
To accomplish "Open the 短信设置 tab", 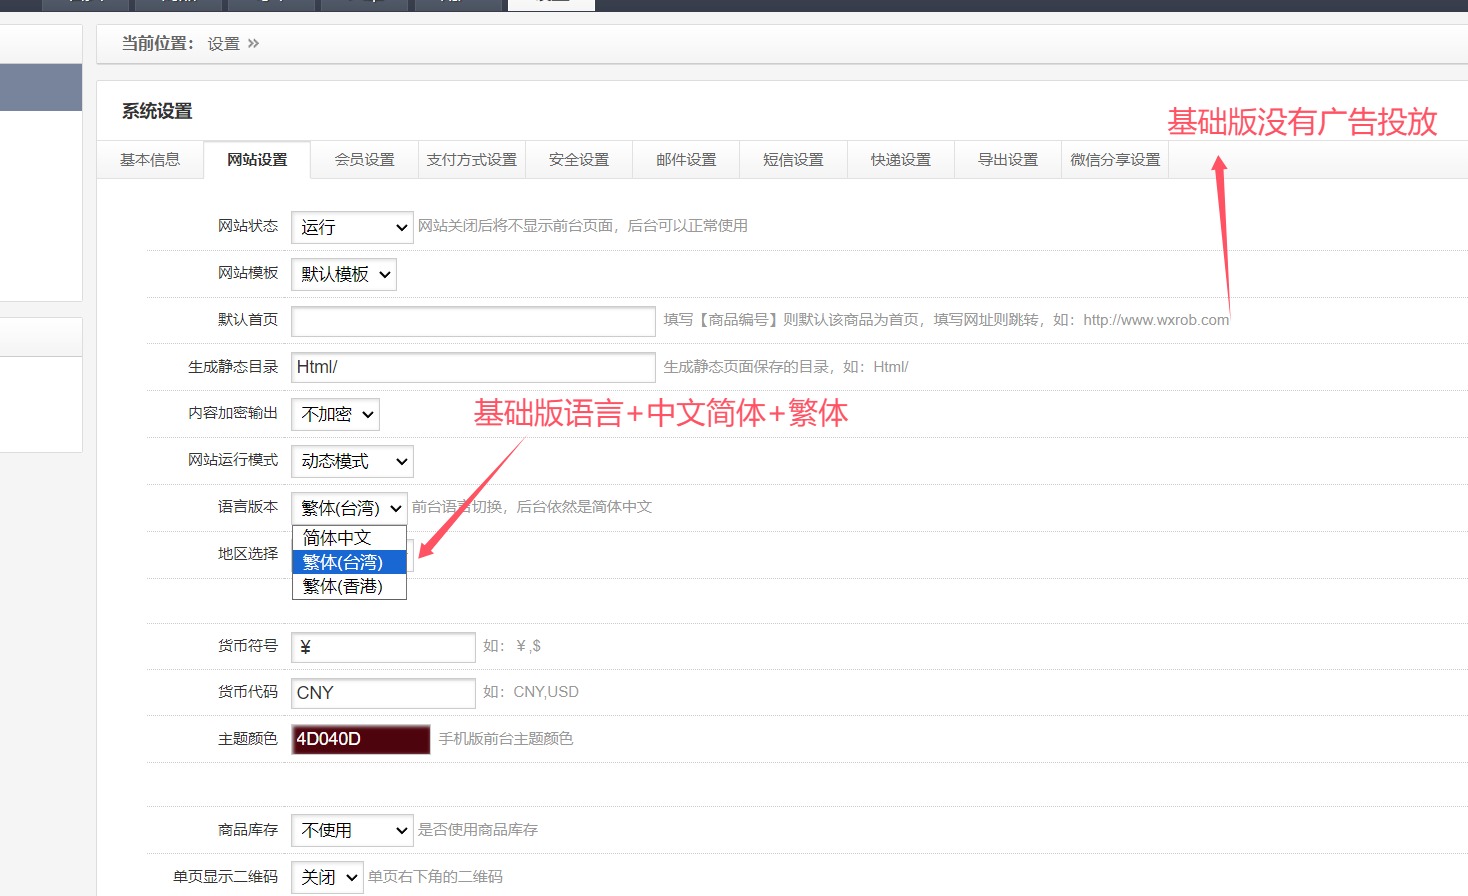I will point(793,160).
